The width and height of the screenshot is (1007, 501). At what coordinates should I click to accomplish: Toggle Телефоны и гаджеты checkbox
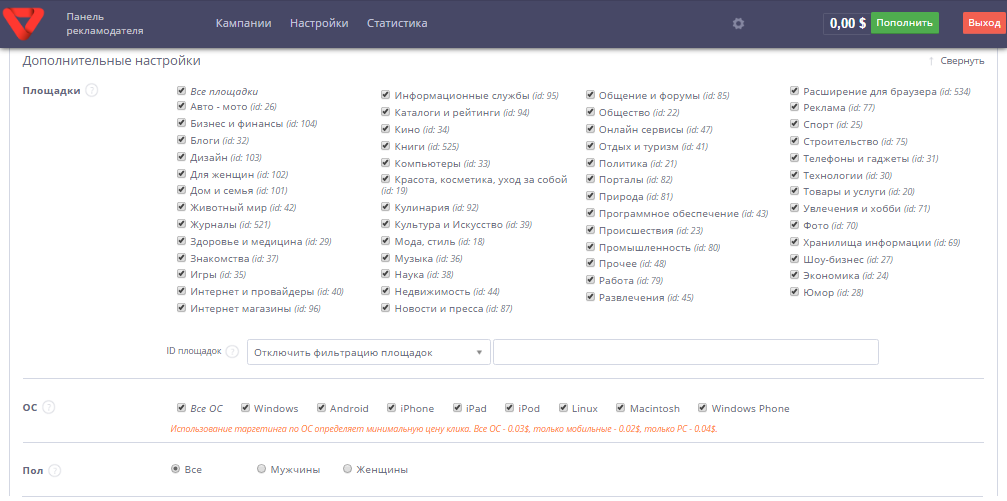pos(794,157)
